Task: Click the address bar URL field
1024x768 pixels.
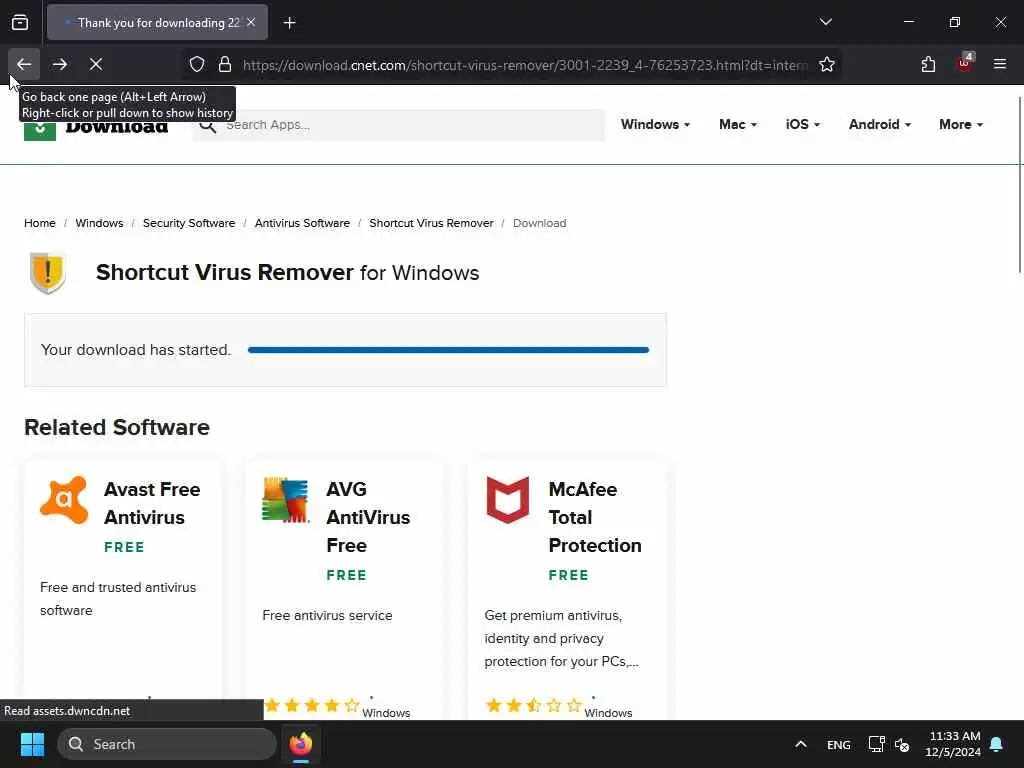Action: 525,65
